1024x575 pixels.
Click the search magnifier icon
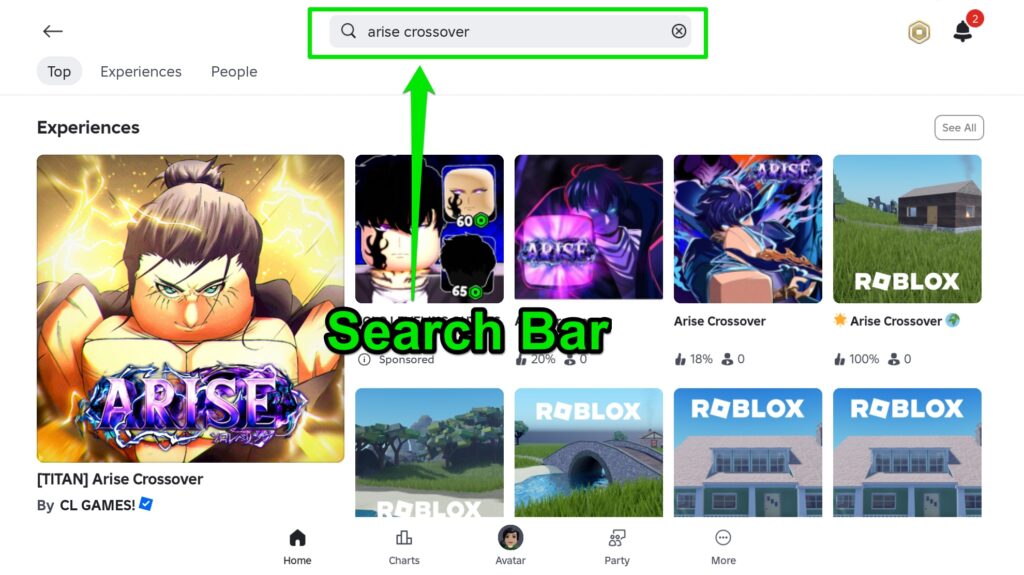coord(349,31)
